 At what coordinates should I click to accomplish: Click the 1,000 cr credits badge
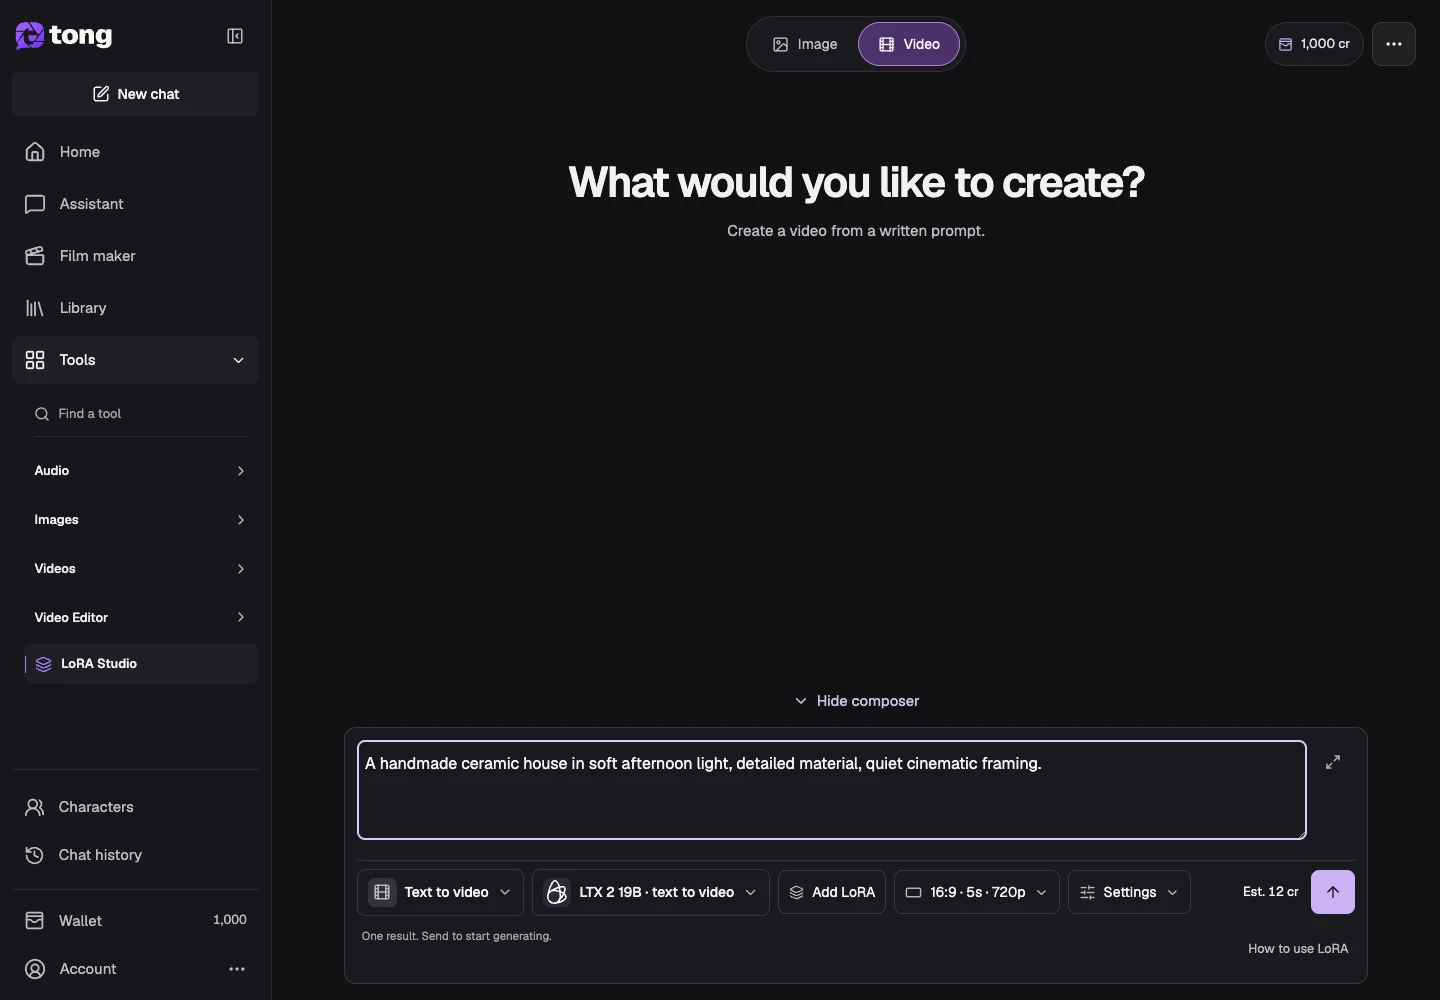point(1314,44)
